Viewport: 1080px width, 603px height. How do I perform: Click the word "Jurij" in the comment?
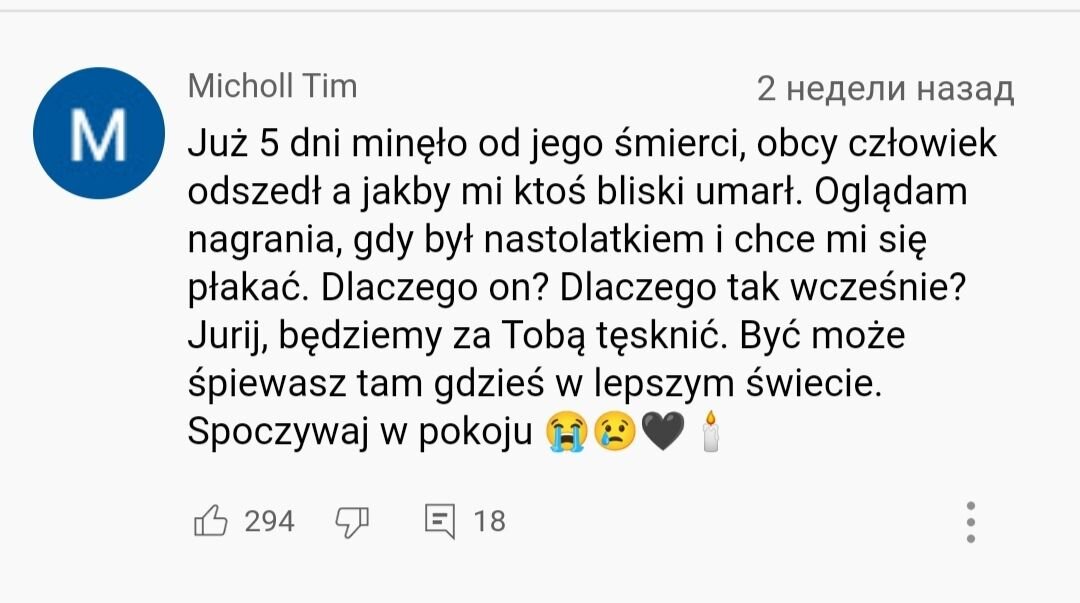[x=226, y=336]
